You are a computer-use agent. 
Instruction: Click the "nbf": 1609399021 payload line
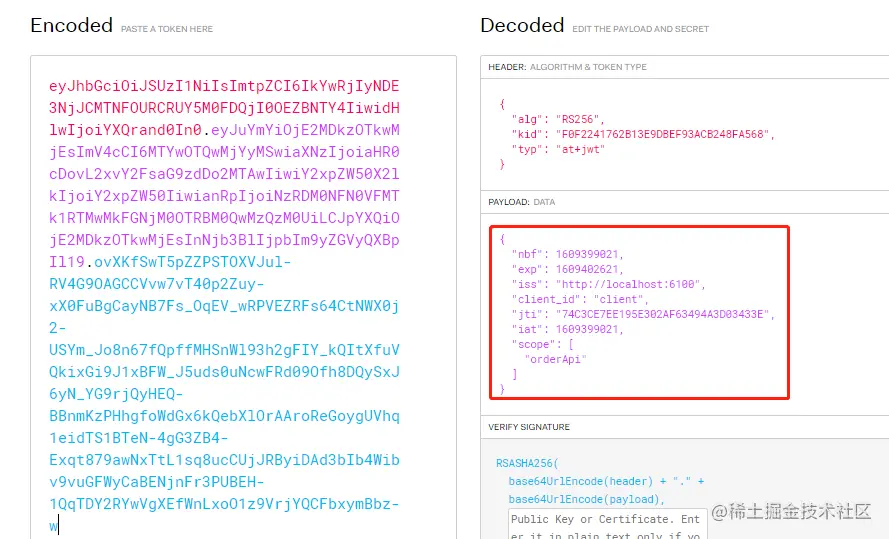click(567, 254)
